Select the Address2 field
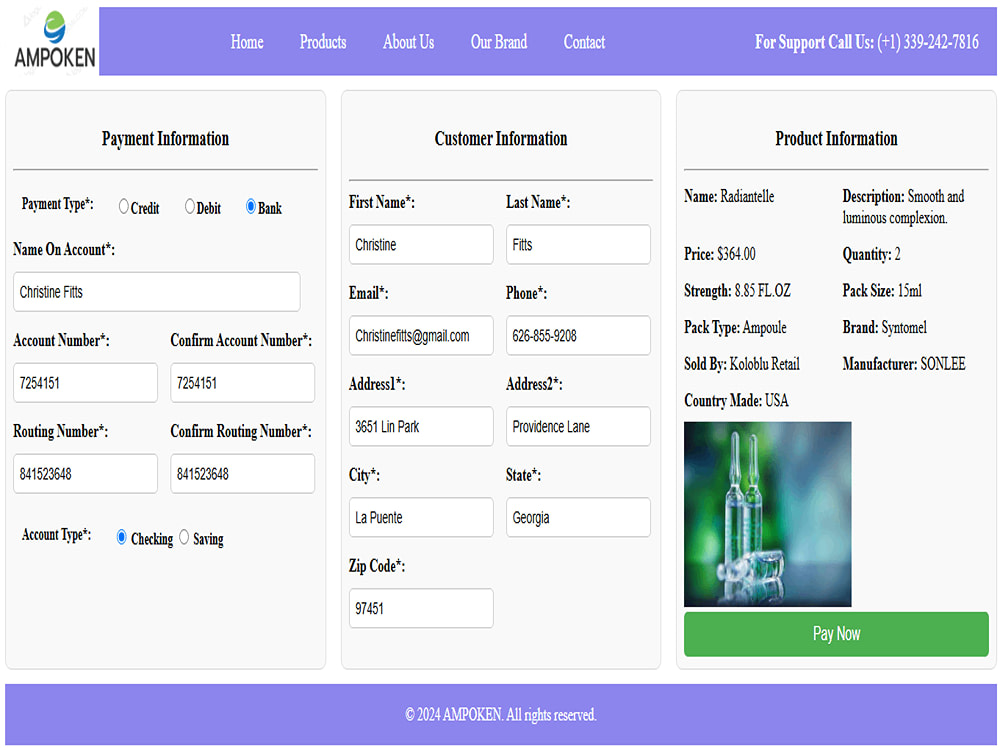 [578, 427]
